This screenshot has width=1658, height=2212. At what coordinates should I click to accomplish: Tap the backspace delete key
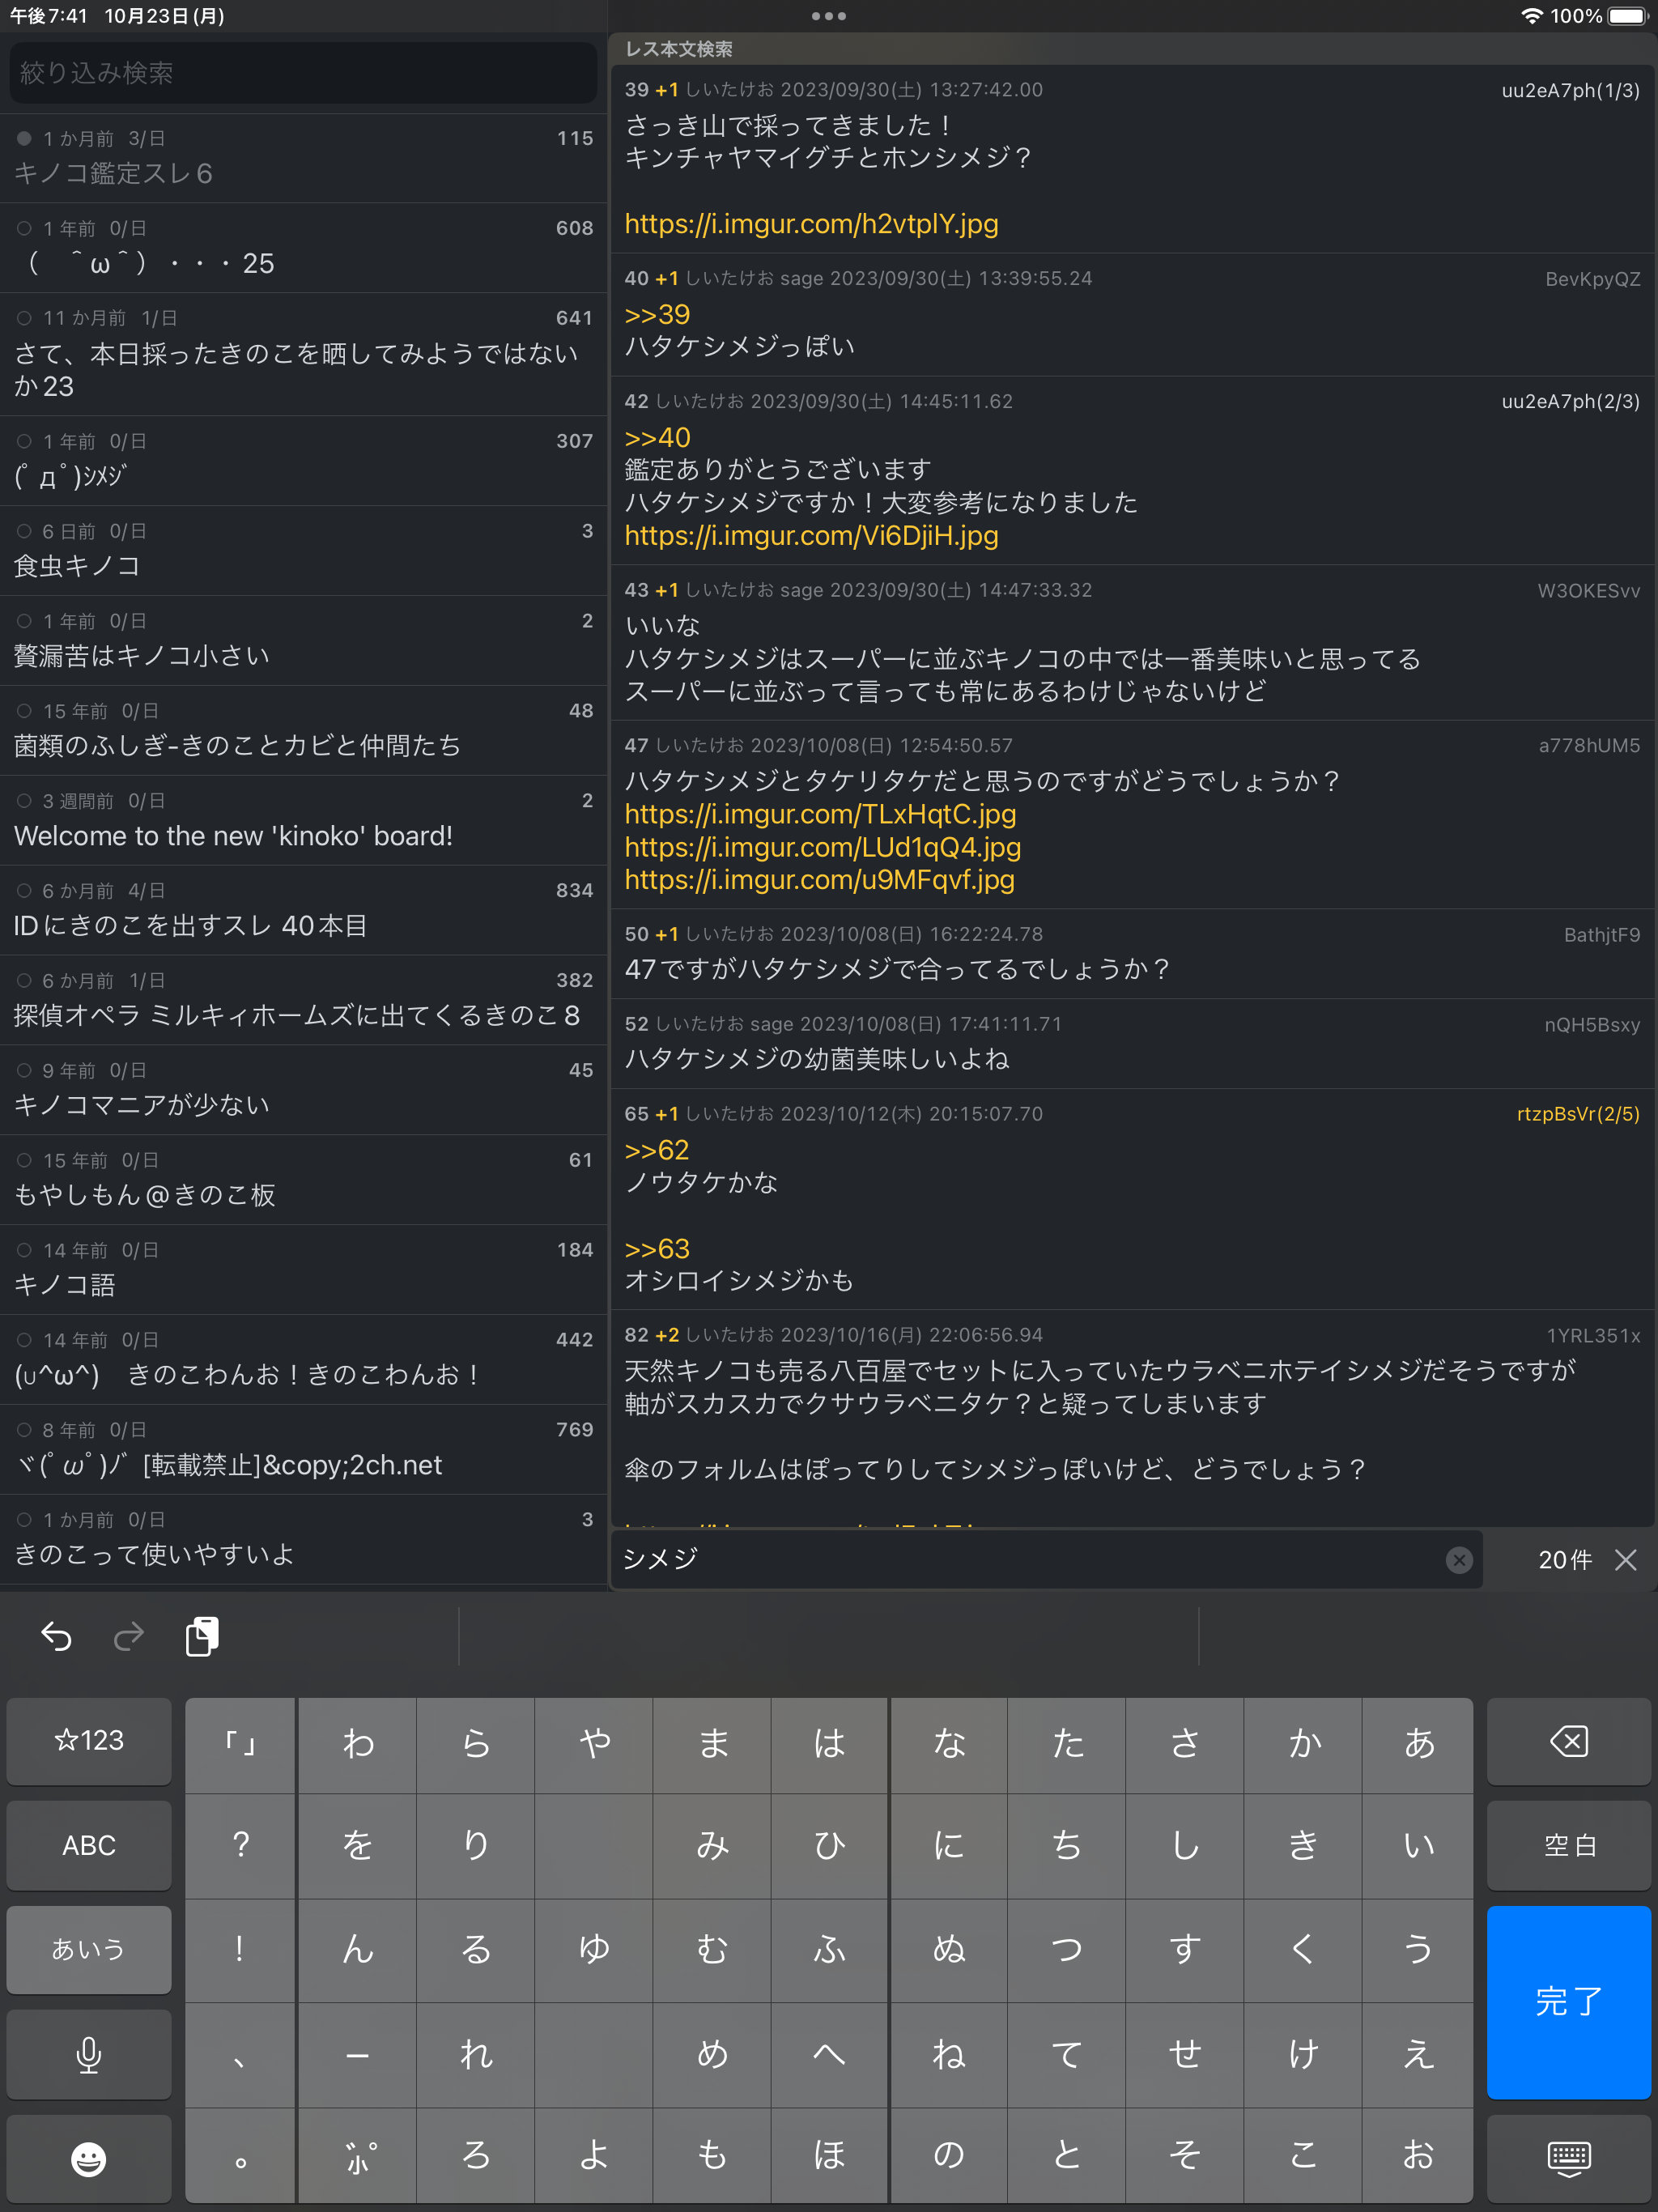1568,1741
